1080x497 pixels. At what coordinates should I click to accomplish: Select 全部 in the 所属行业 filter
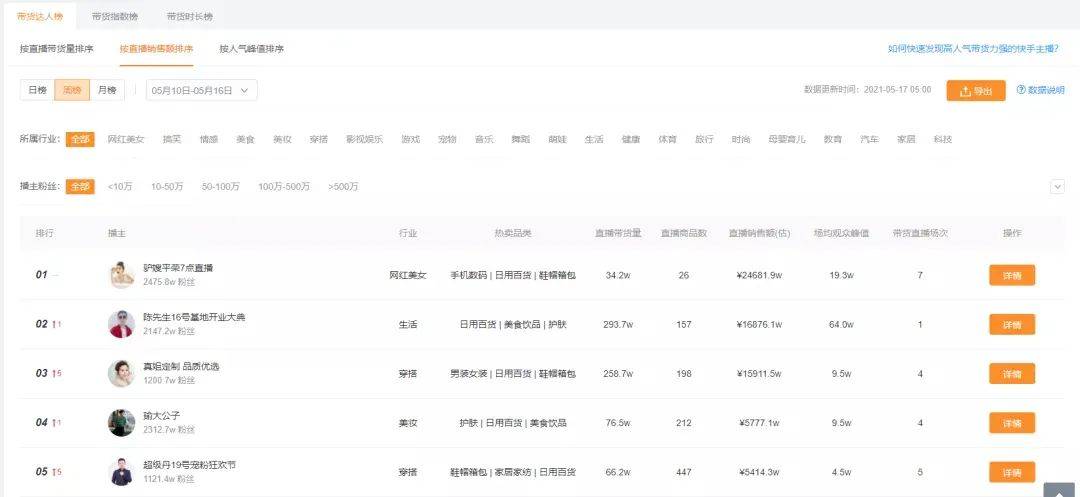coord(80,139)
